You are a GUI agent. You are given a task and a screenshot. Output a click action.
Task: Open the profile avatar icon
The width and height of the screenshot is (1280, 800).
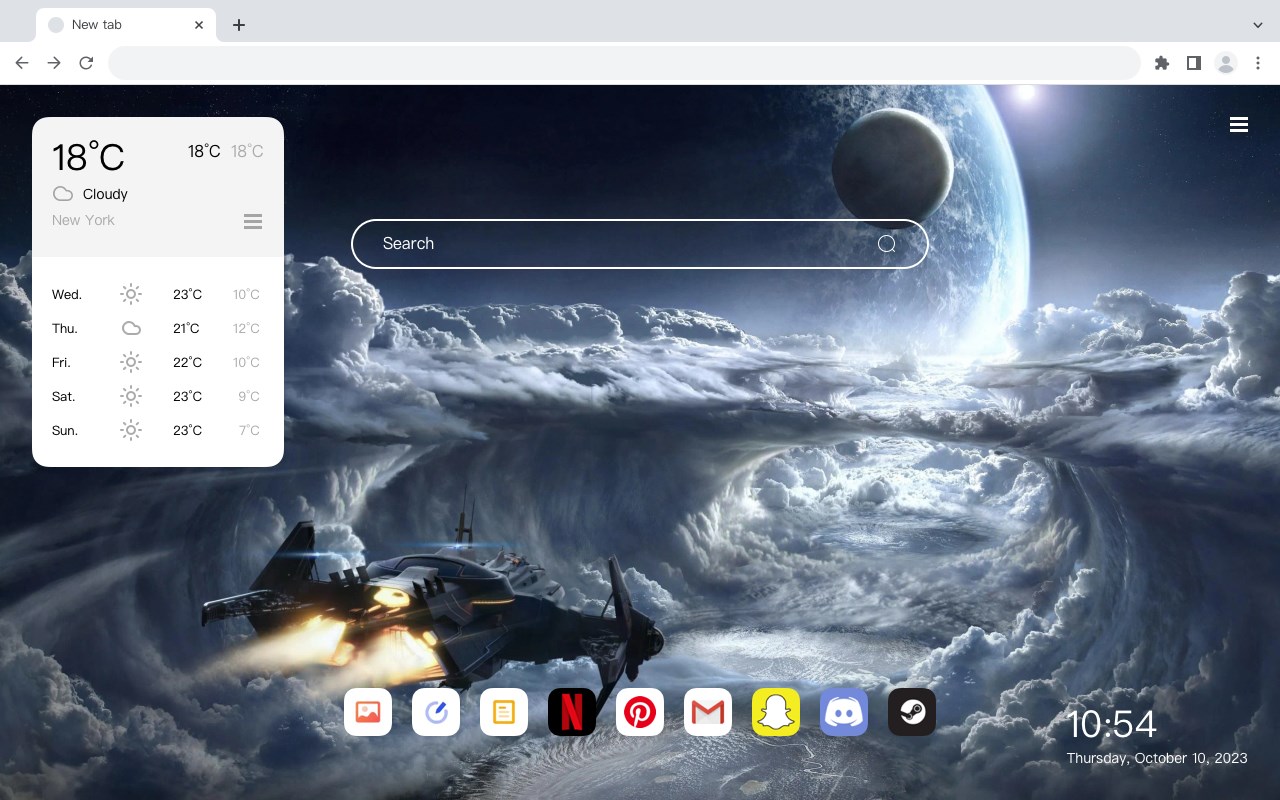tap(1226, 63)
